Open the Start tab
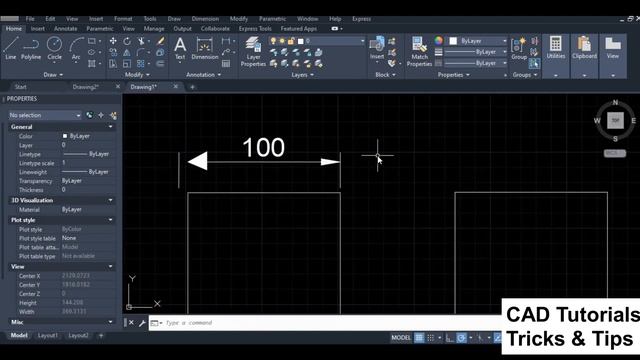 [20, 87]
